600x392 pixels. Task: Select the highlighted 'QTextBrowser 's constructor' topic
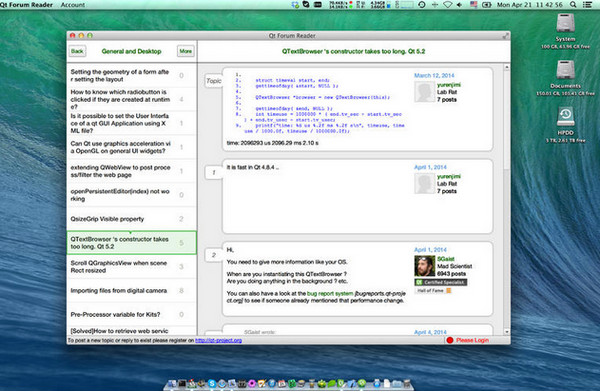pos(132,242)
